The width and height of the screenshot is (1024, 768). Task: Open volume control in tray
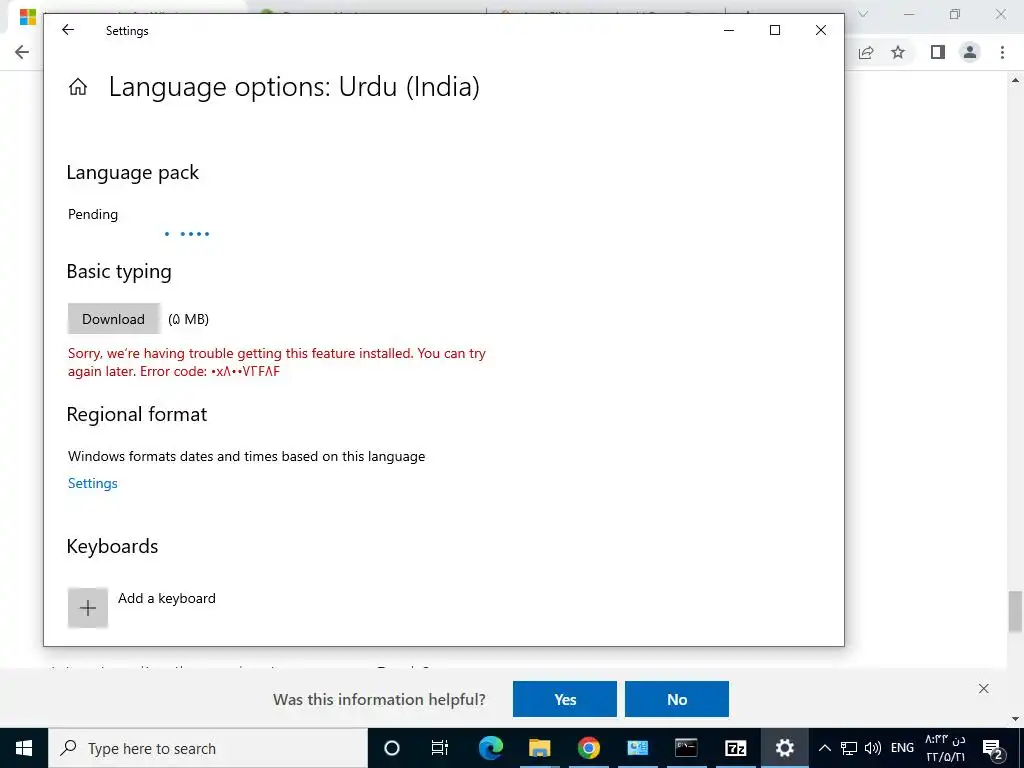pyautogui.click(x=872, y=748)
